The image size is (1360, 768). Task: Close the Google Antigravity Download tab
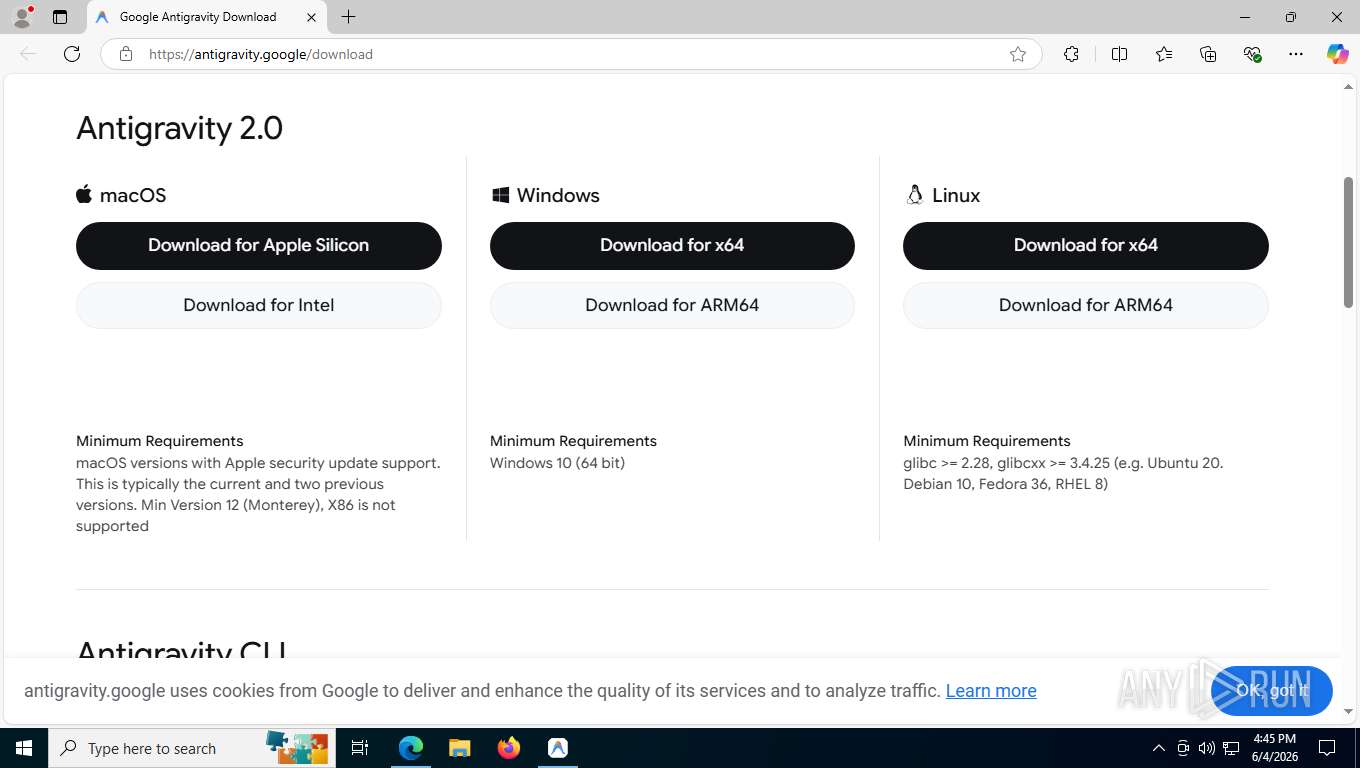click(311, 17)
